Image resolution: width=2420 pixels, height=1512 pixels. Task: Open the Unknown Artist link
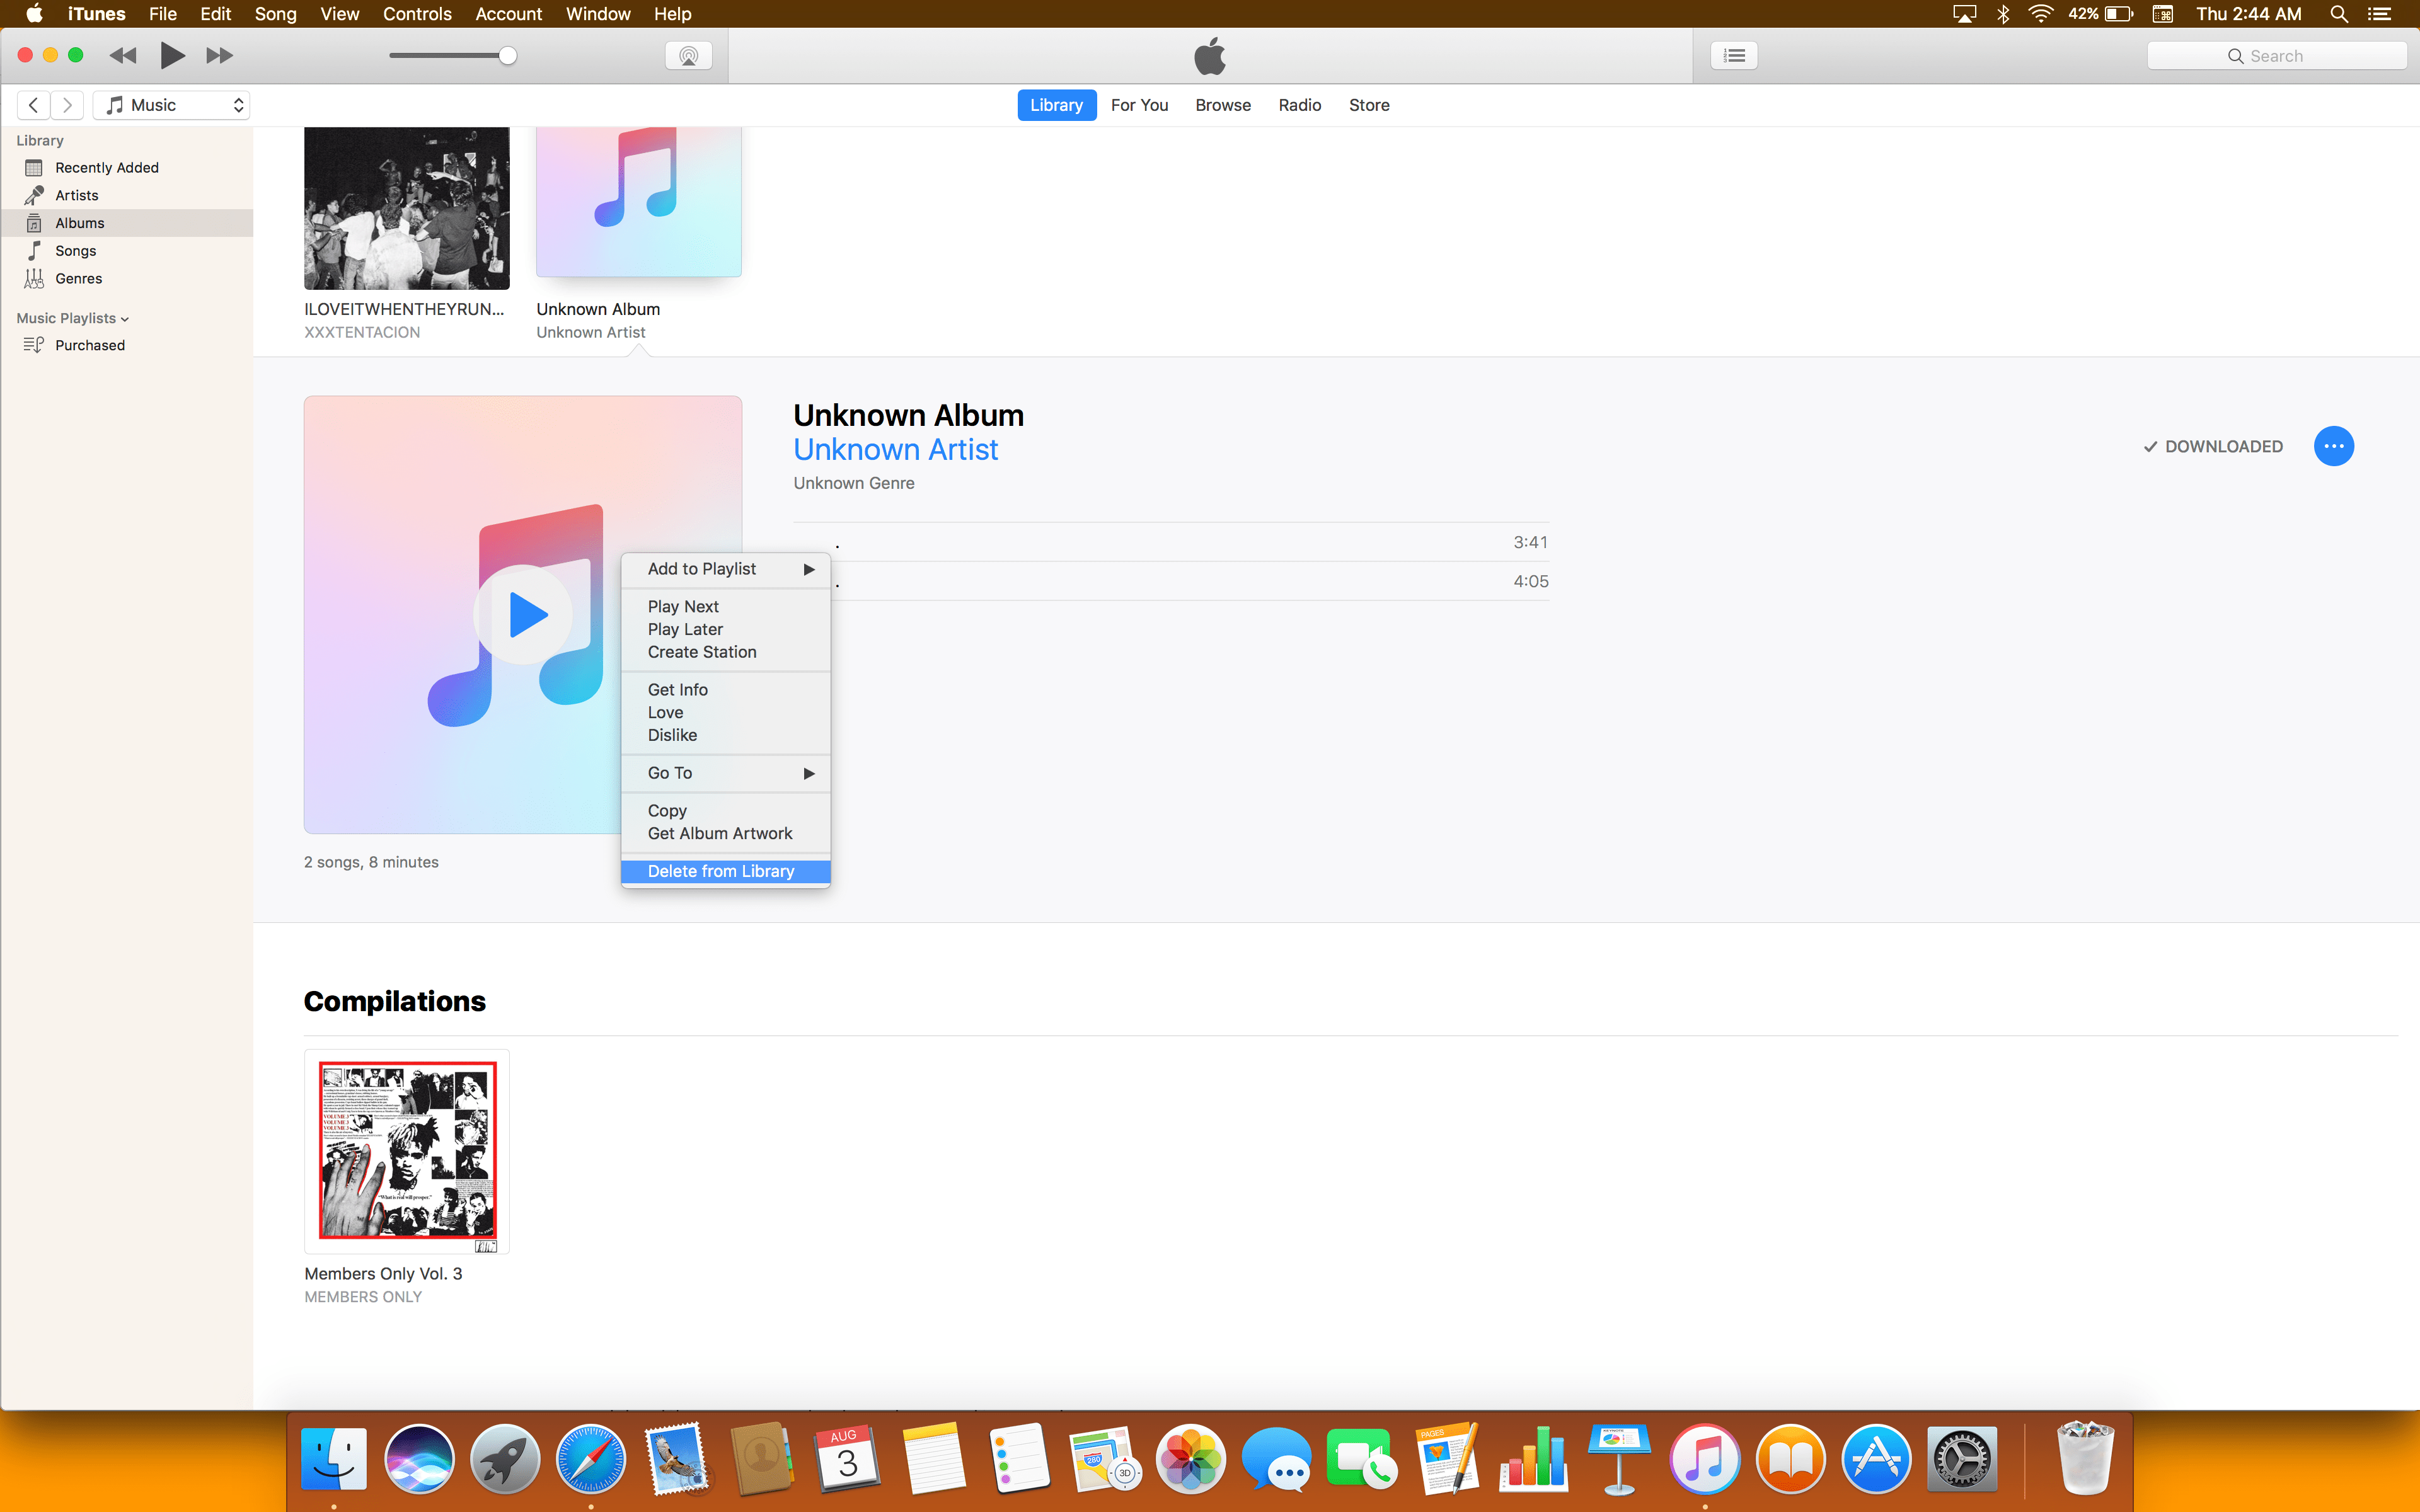tap(895, 450)
